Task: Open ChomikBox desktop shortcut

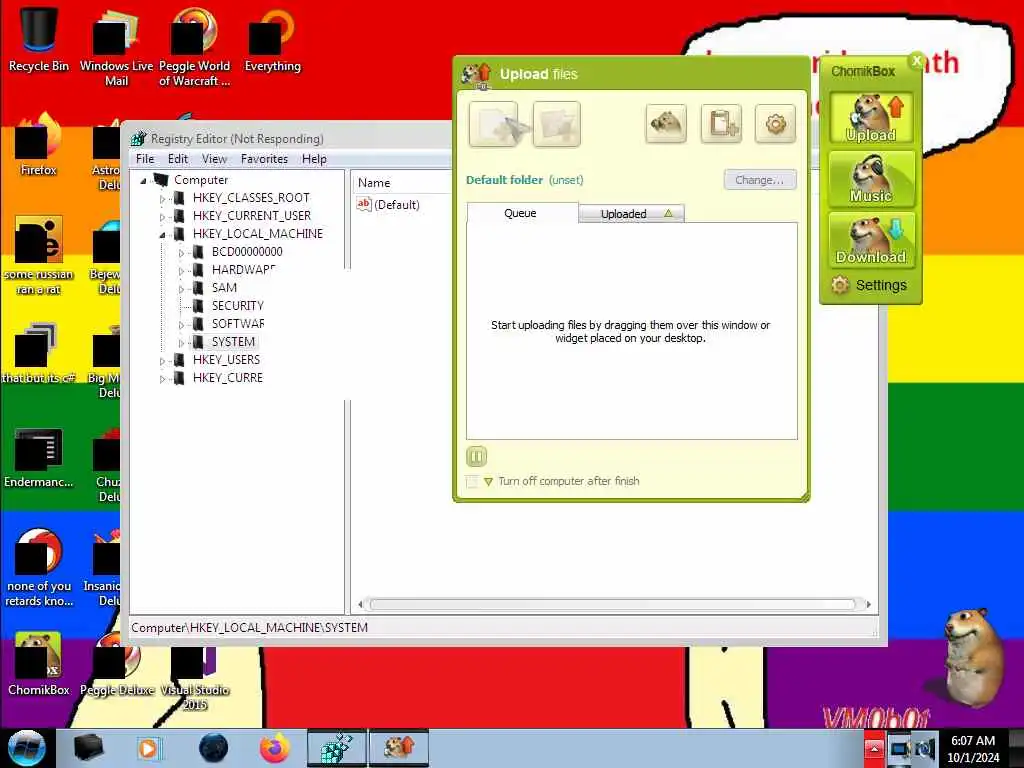Action: pos(39,664)
